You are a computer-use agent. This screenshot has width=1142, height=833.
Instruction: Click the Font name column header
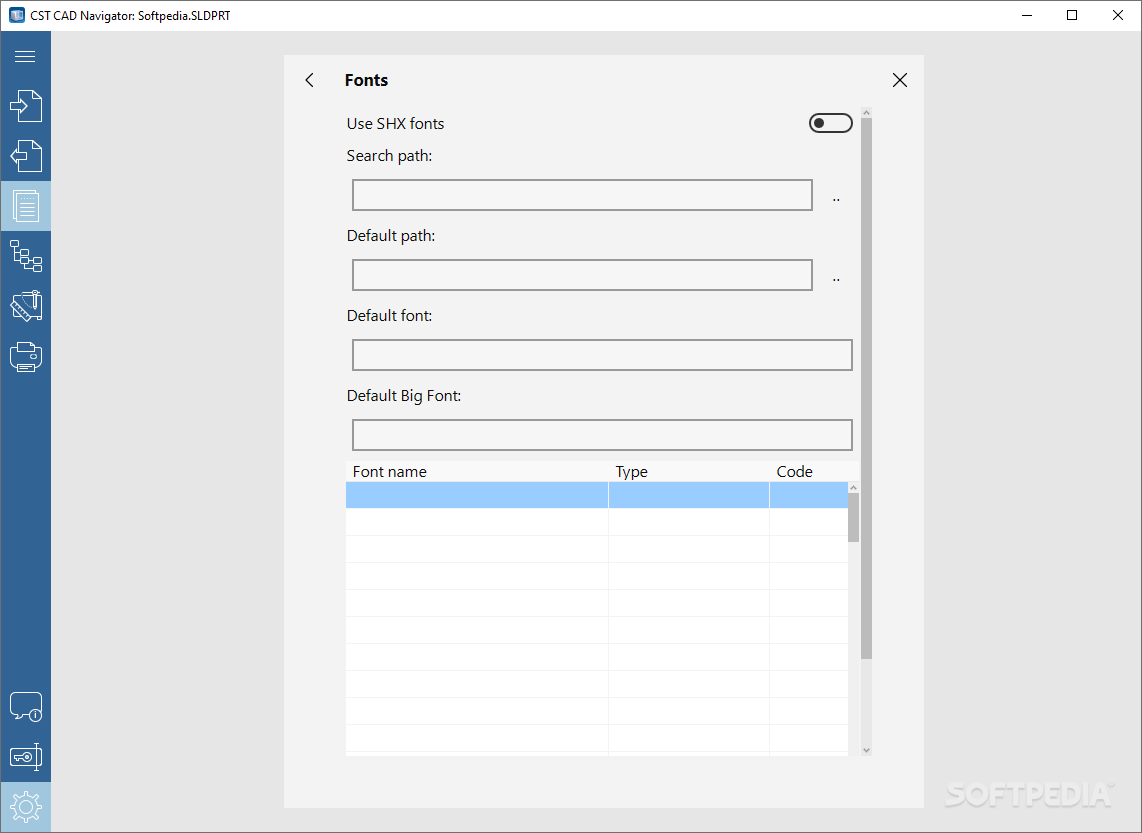coord(477,471)
